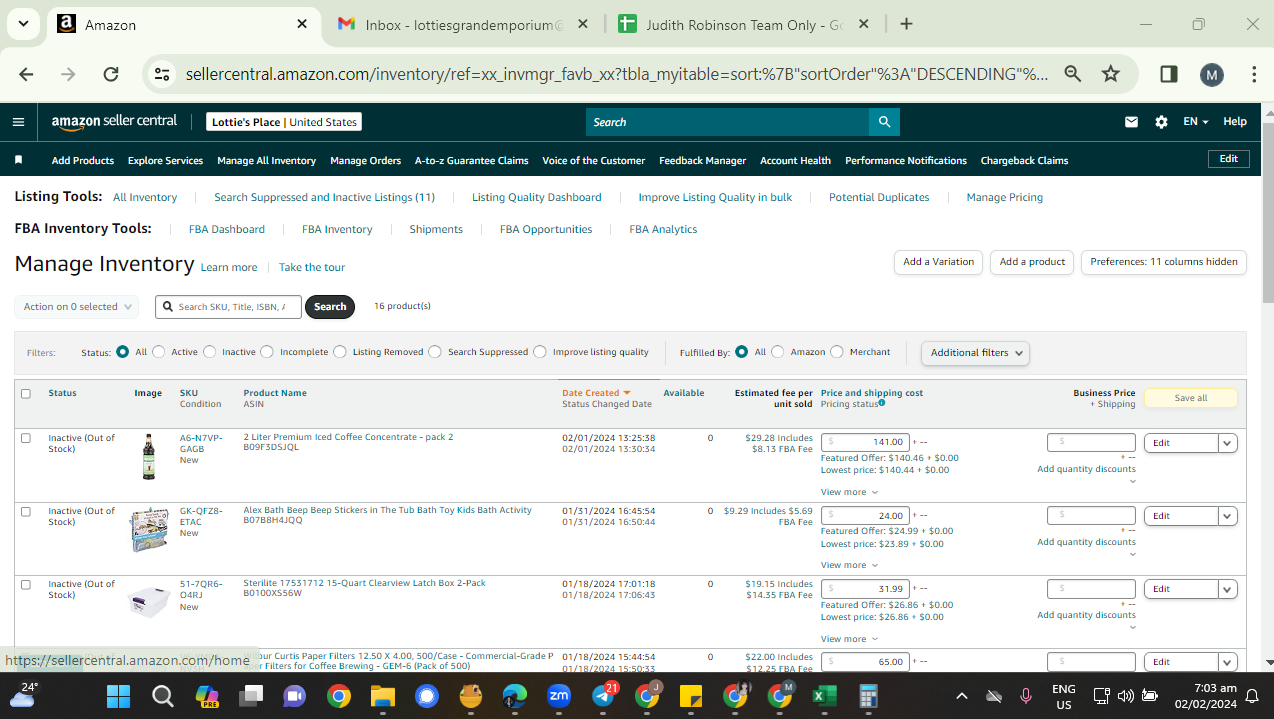Click the Chrome reload page icon
Image resolution: width=1274 pixels, height=719 pixels.
(x=111, y=74)
